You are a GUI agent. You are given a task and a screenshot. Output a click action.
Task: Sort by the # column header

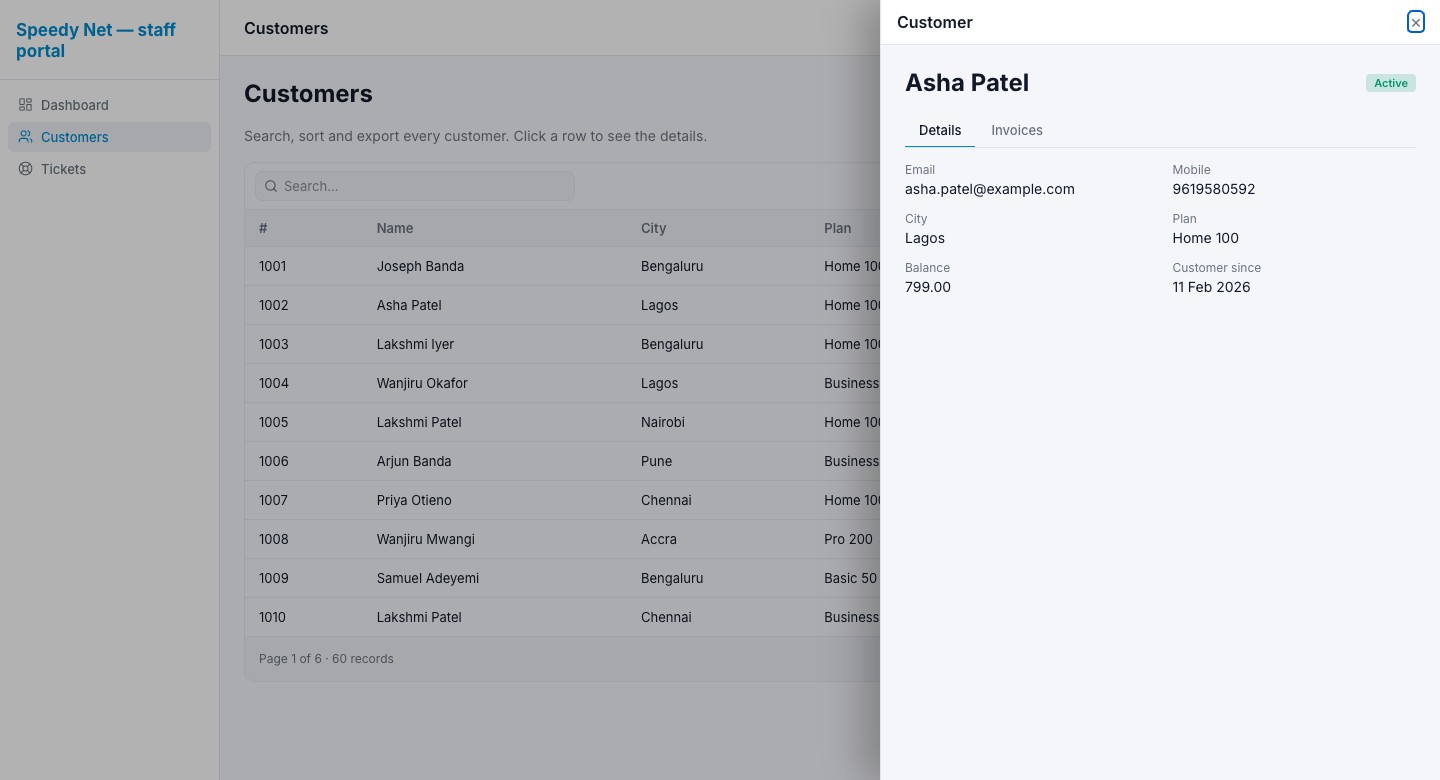[x=263, y=228]
